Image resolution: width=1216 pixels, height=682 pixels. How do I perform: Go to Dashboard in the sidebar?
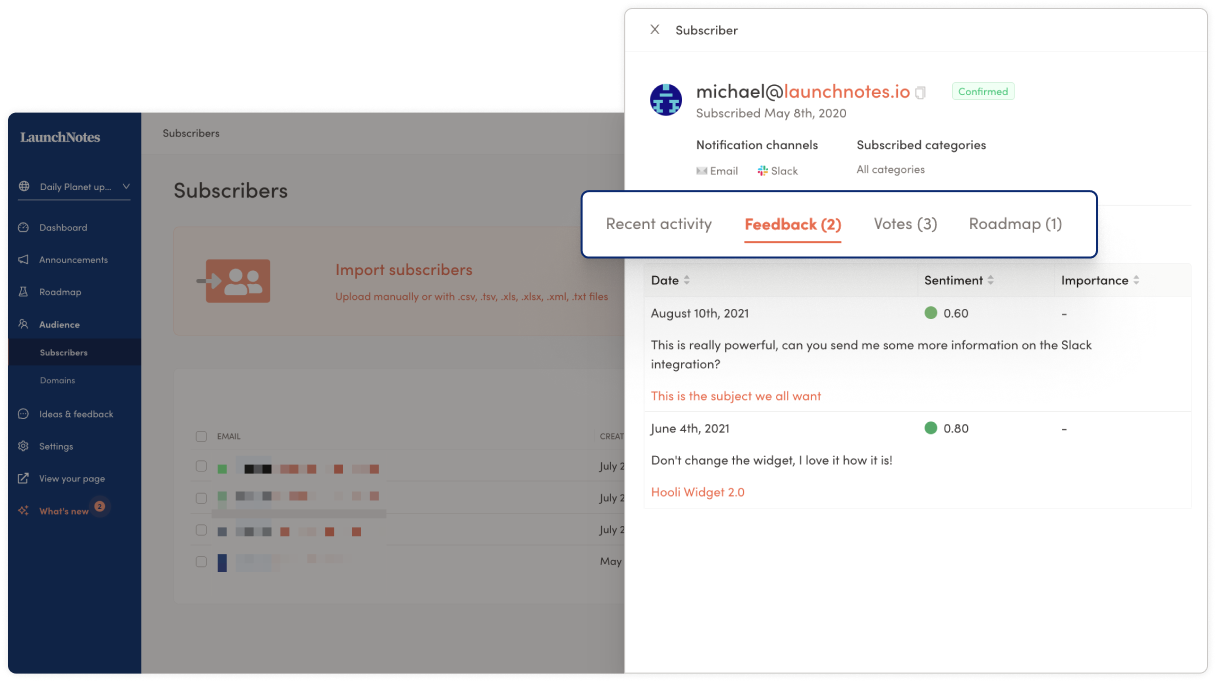(x=63, y=228)
